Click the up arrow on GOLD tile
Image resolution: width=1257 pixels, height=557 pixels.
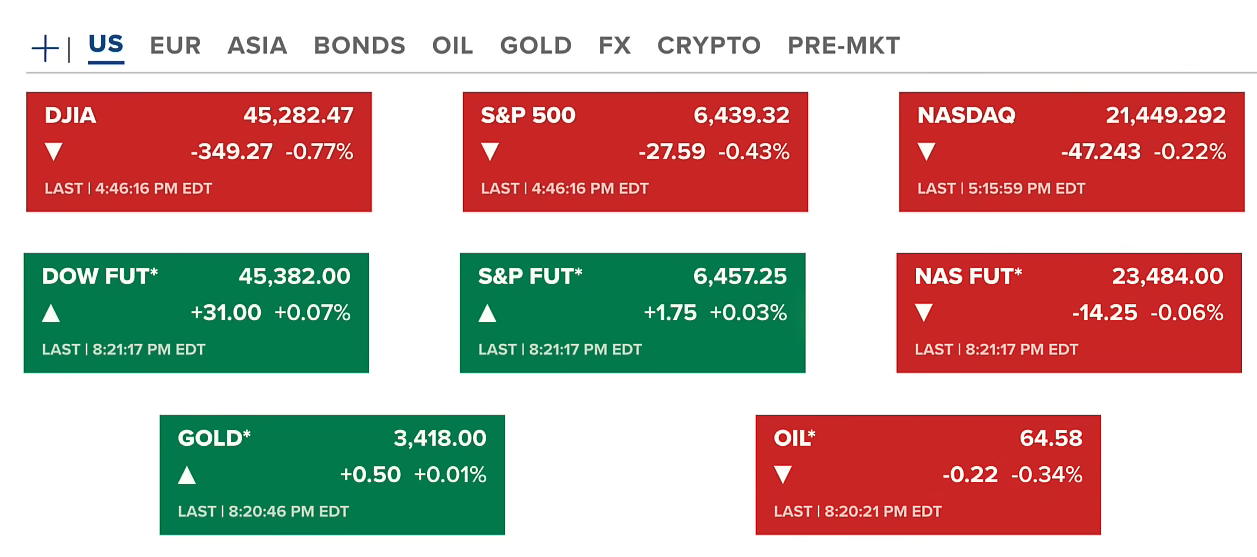[187, 475]
